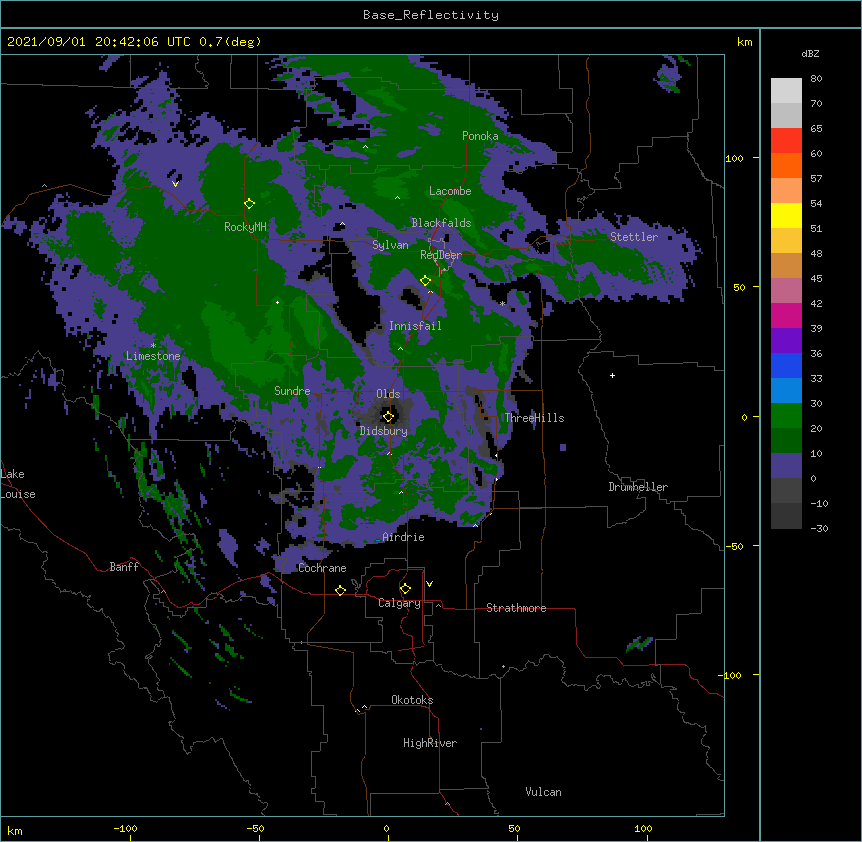
Task: Pick the slate purple 0-10 dBZ swatch
Action: pos(786,466)
